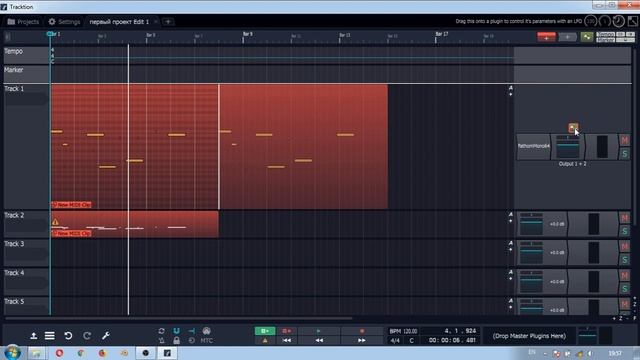Click the BPM 120.00 tempo field
The height and width of the screenshot is (360, 640).
pyautogui.click(x=403, y=331)
